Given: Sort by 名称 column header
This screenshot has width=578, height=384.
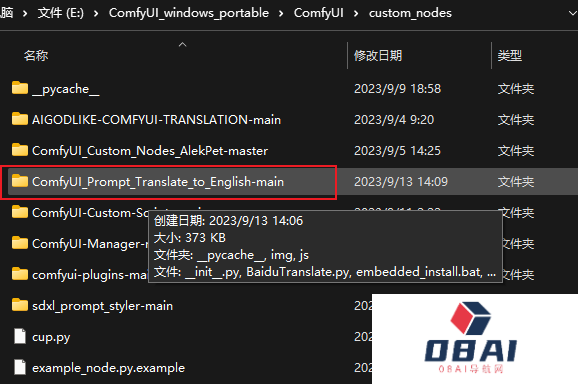Looking at the screenshot, I should [36, 56].
